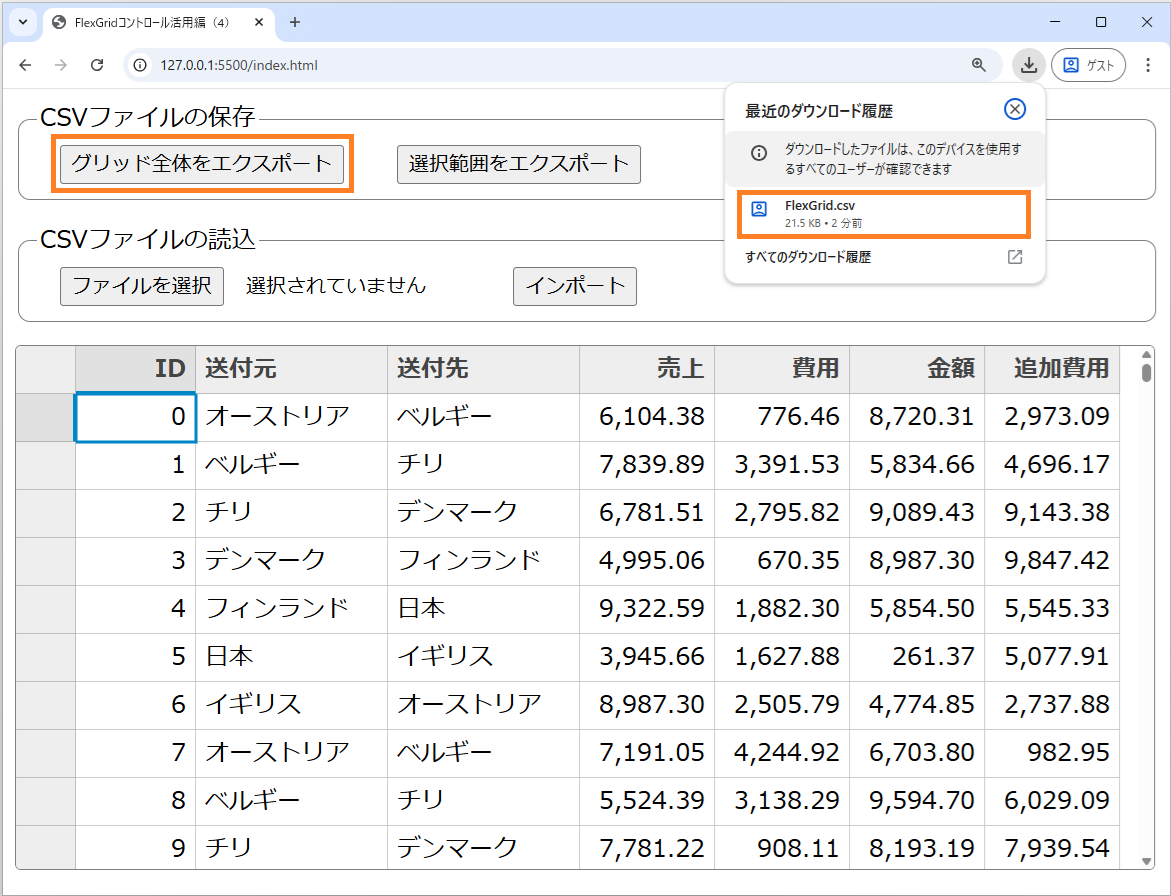Image resolution: width=1171 pixels, height=896 pixels.
Task: Select the 4,696.17 cell
Action: coord(1052,464)
